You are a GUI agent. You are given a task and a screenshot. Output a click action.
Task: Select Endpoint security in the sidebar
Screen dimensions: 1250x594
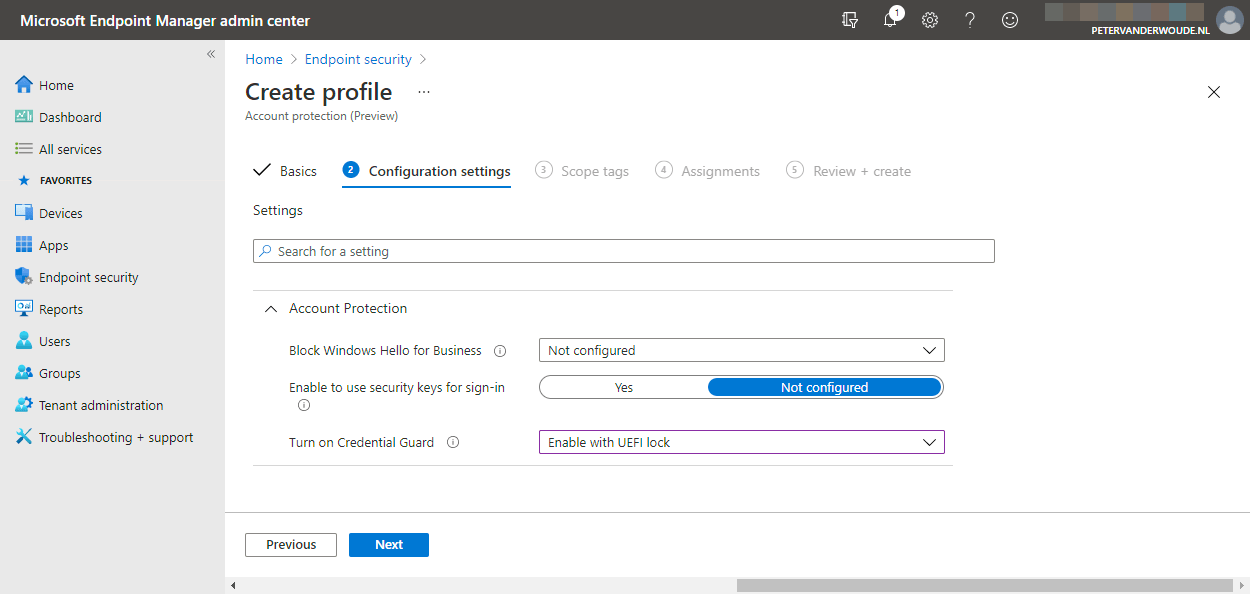(x=88, y=276)
